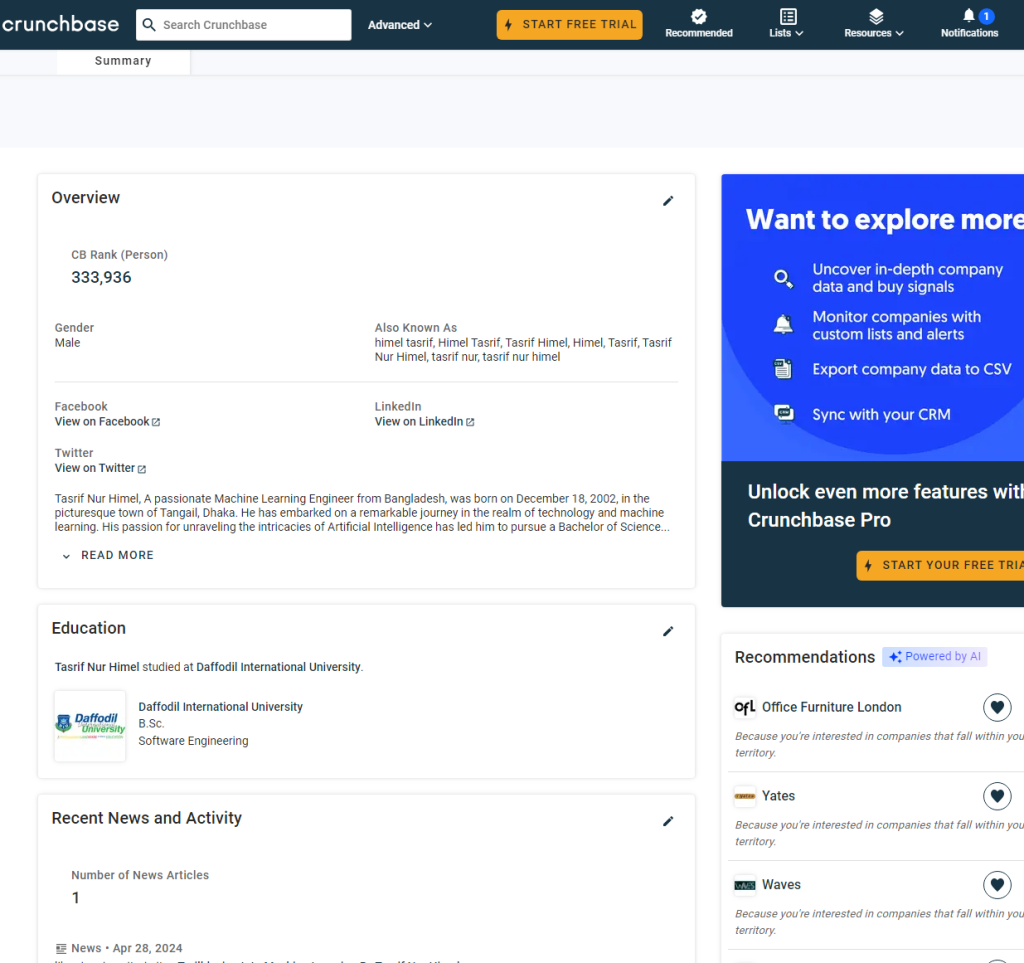Open View on Twitter link

(x=101, y=468)
